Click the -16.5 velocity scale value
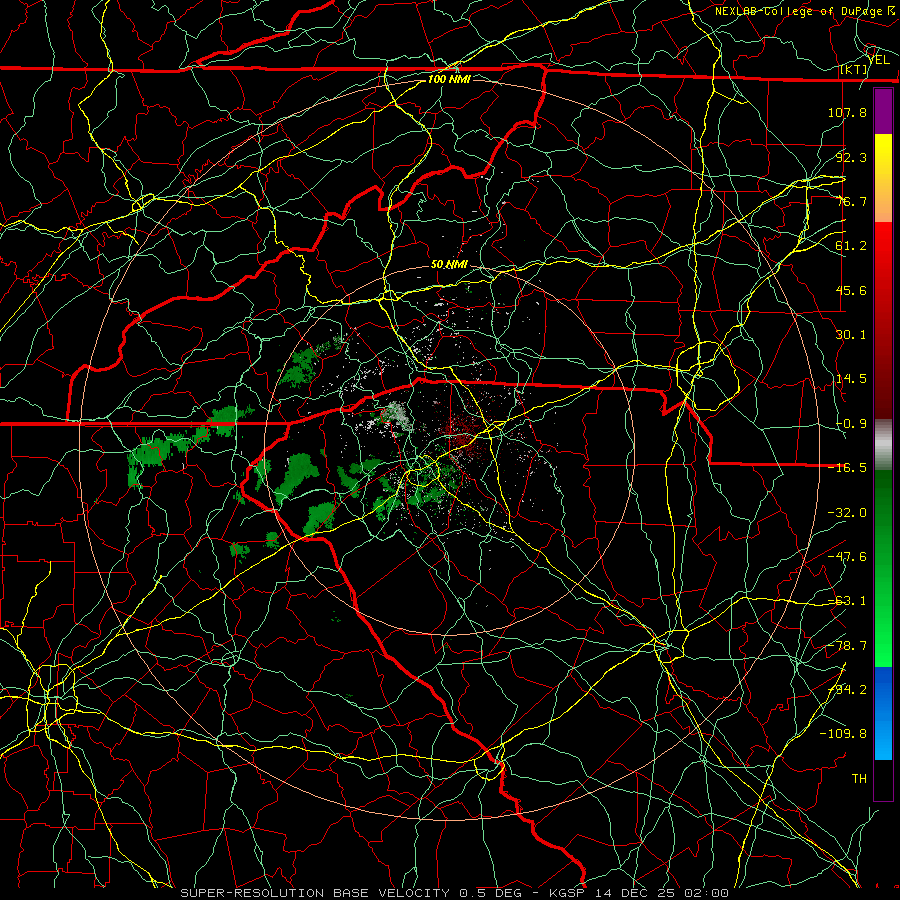The image size is (900, 900). click(847, 468)
